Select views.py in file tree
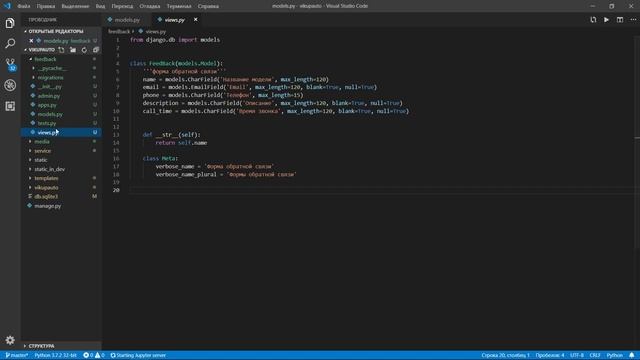The image size is (640, 360). (x=48, y=132)
